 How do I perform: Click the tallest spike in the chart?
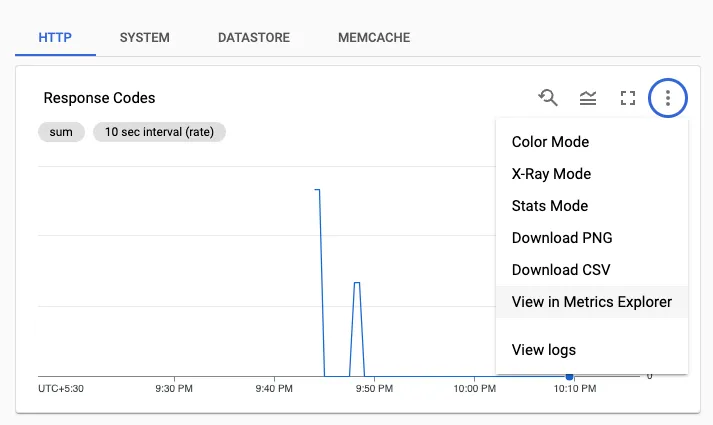tap(318, 190)
